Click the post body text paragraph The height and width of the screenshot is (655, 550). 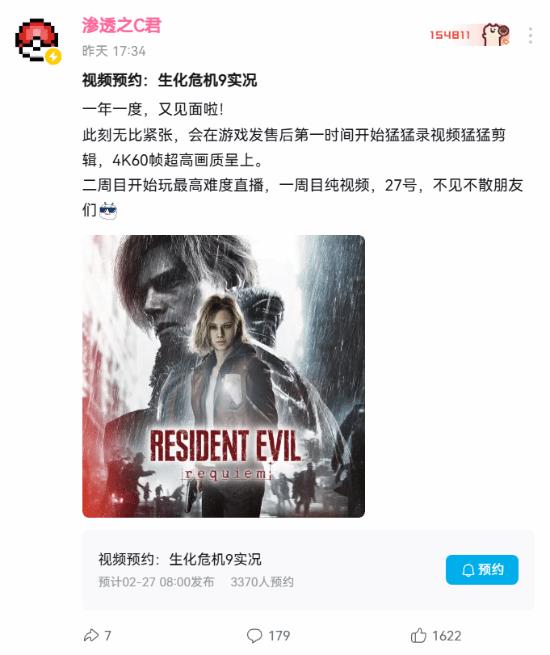coord(302,160)
